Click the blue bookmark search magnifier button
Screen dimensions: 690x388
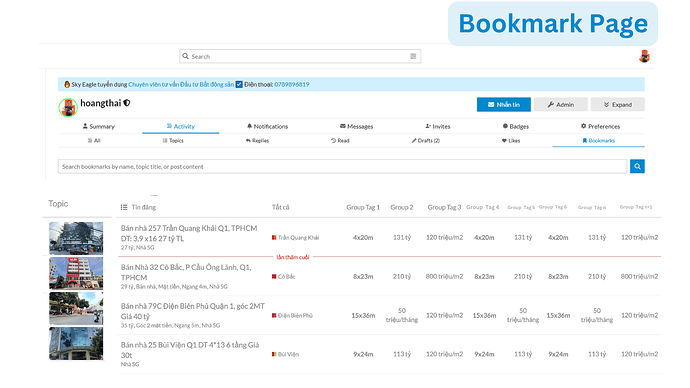click(x=637, y=166)
